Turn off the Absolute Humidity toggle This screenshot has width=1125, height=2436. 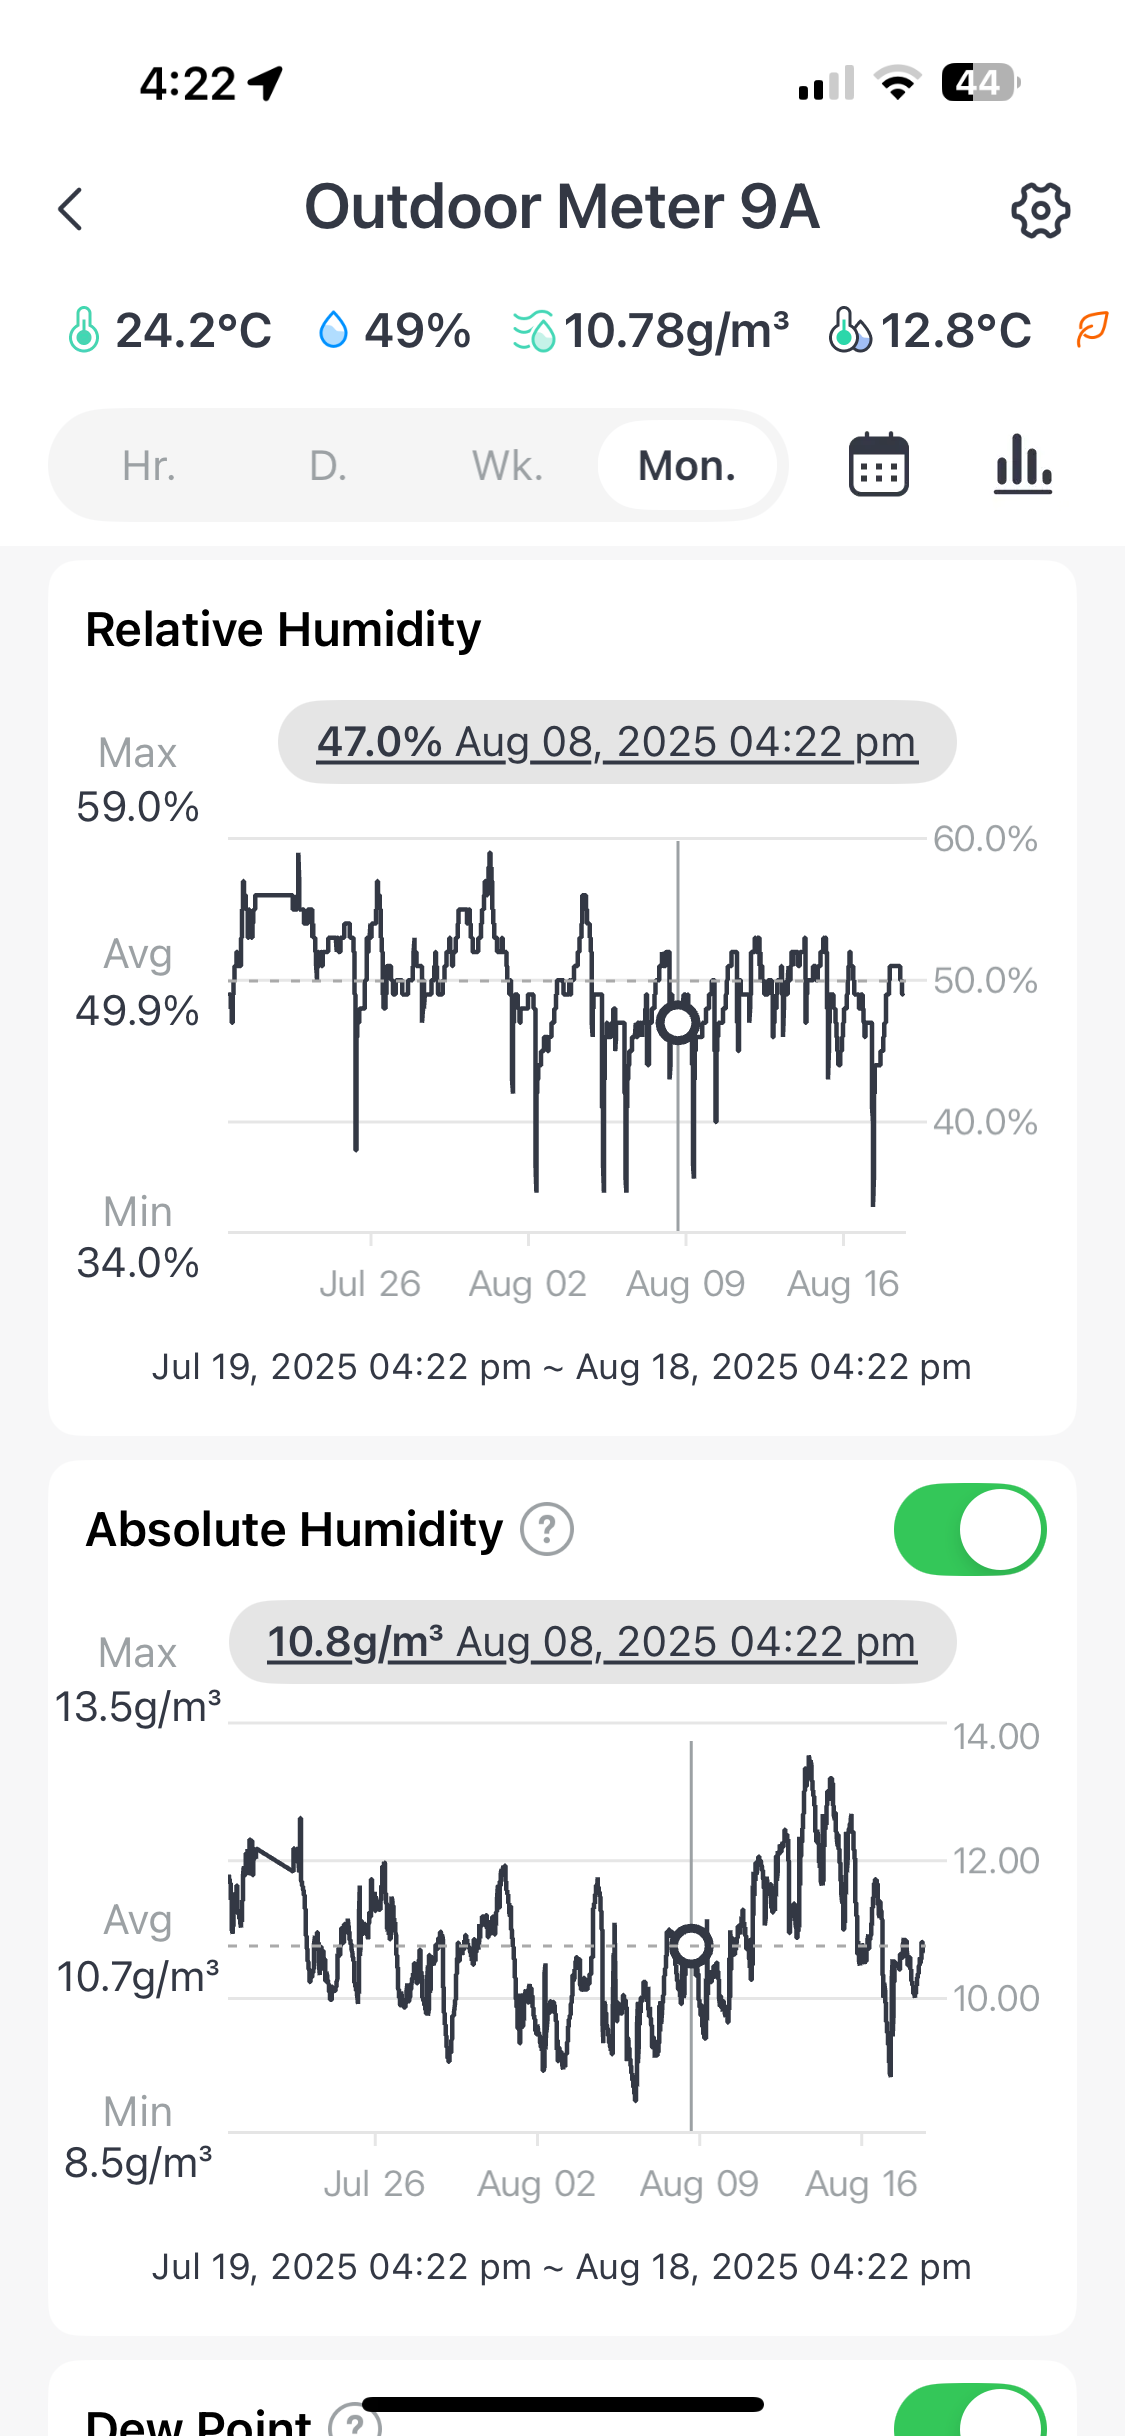tap(969, 1529)
